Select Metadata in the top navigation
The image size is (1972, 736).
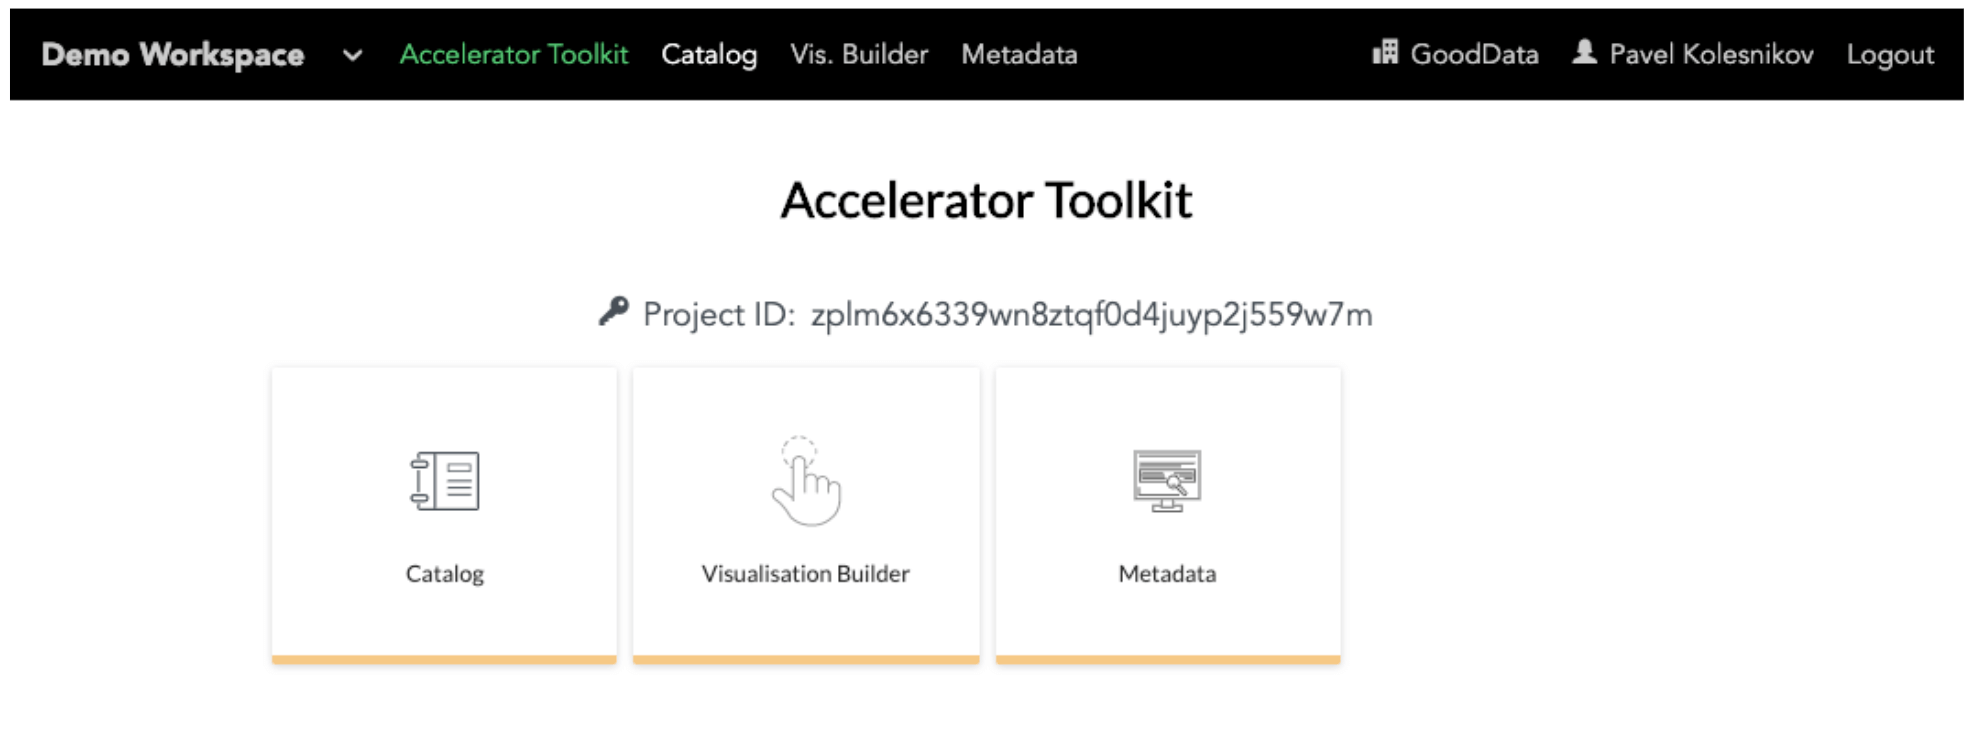point(1018,55)
